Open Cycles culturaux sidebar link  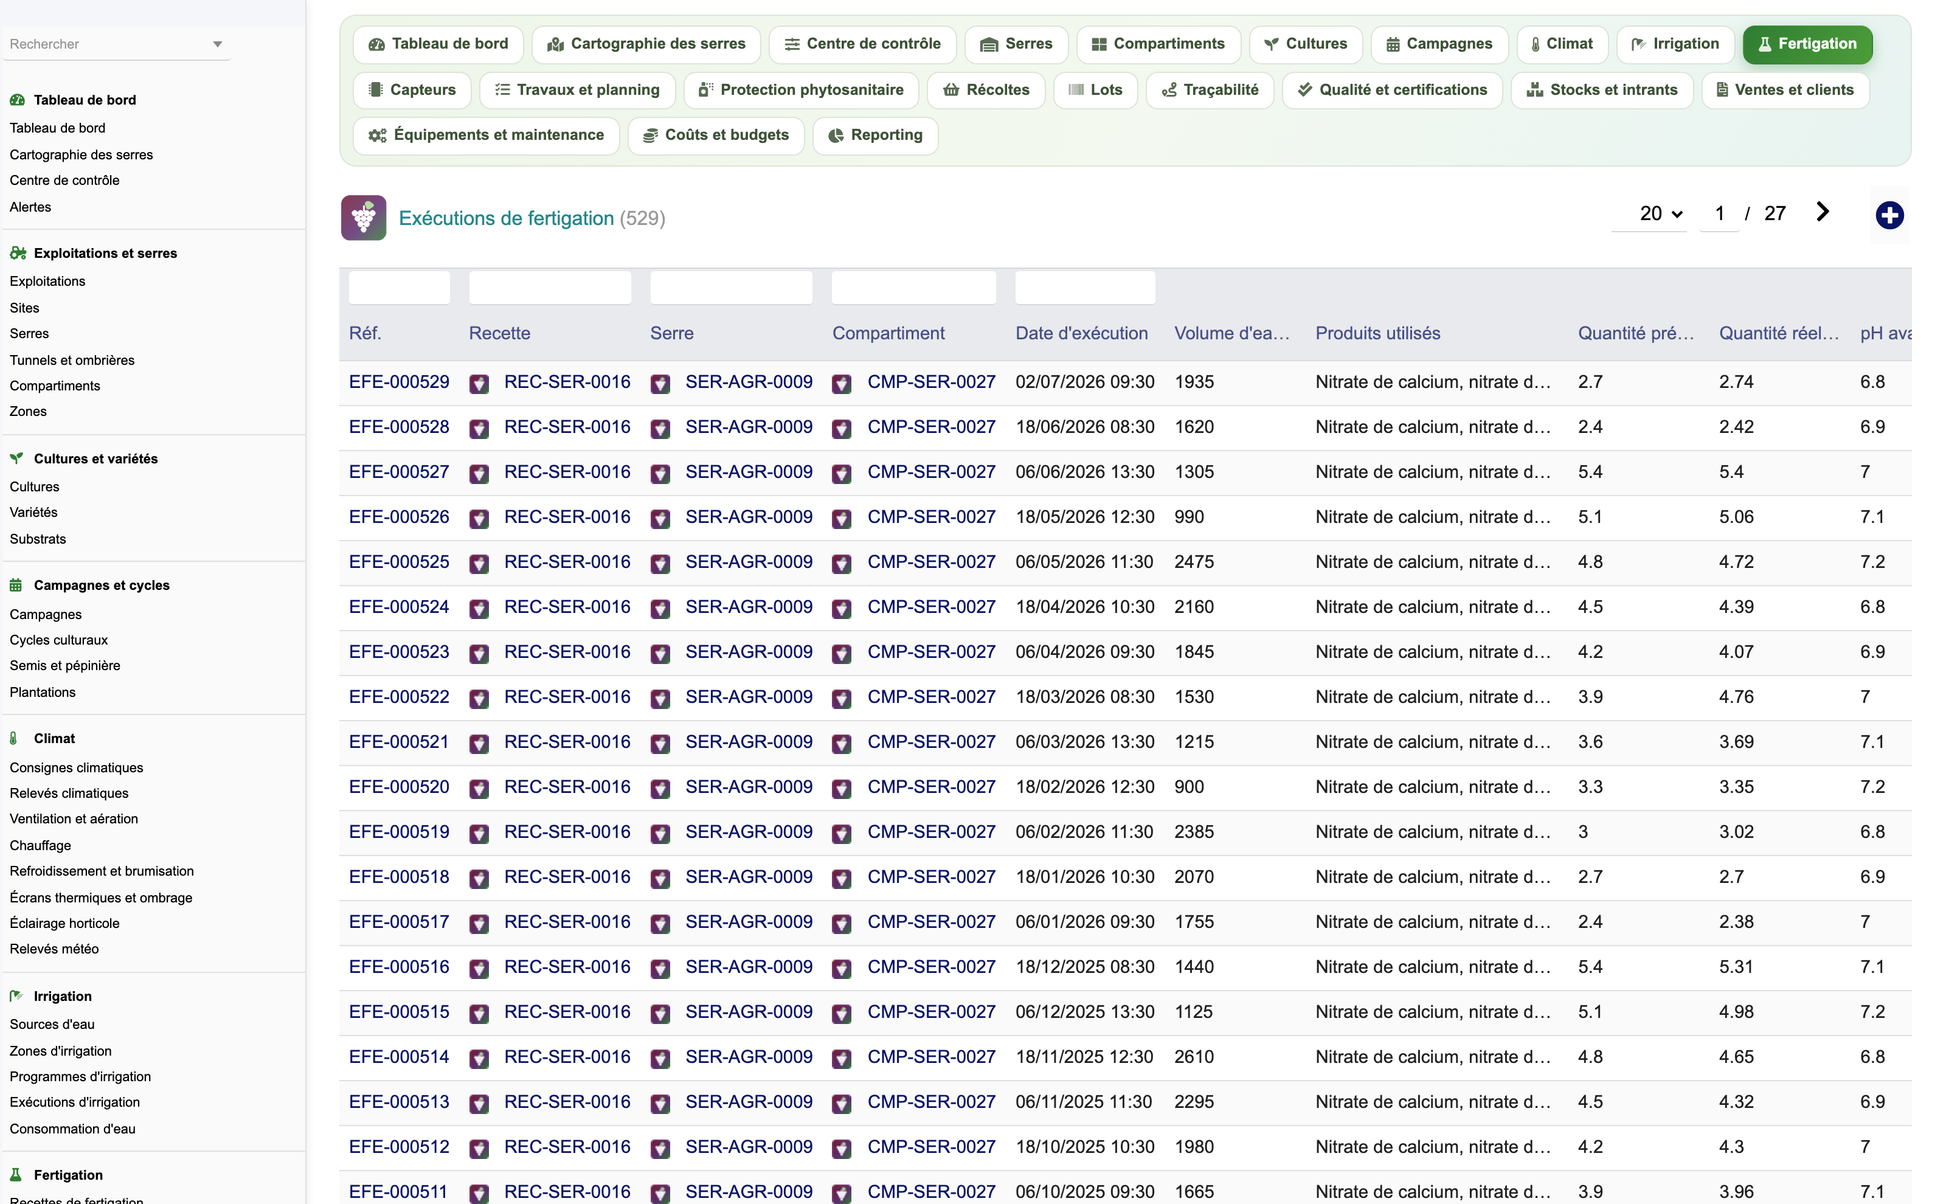pyautogui.click(x=59, y=640)
